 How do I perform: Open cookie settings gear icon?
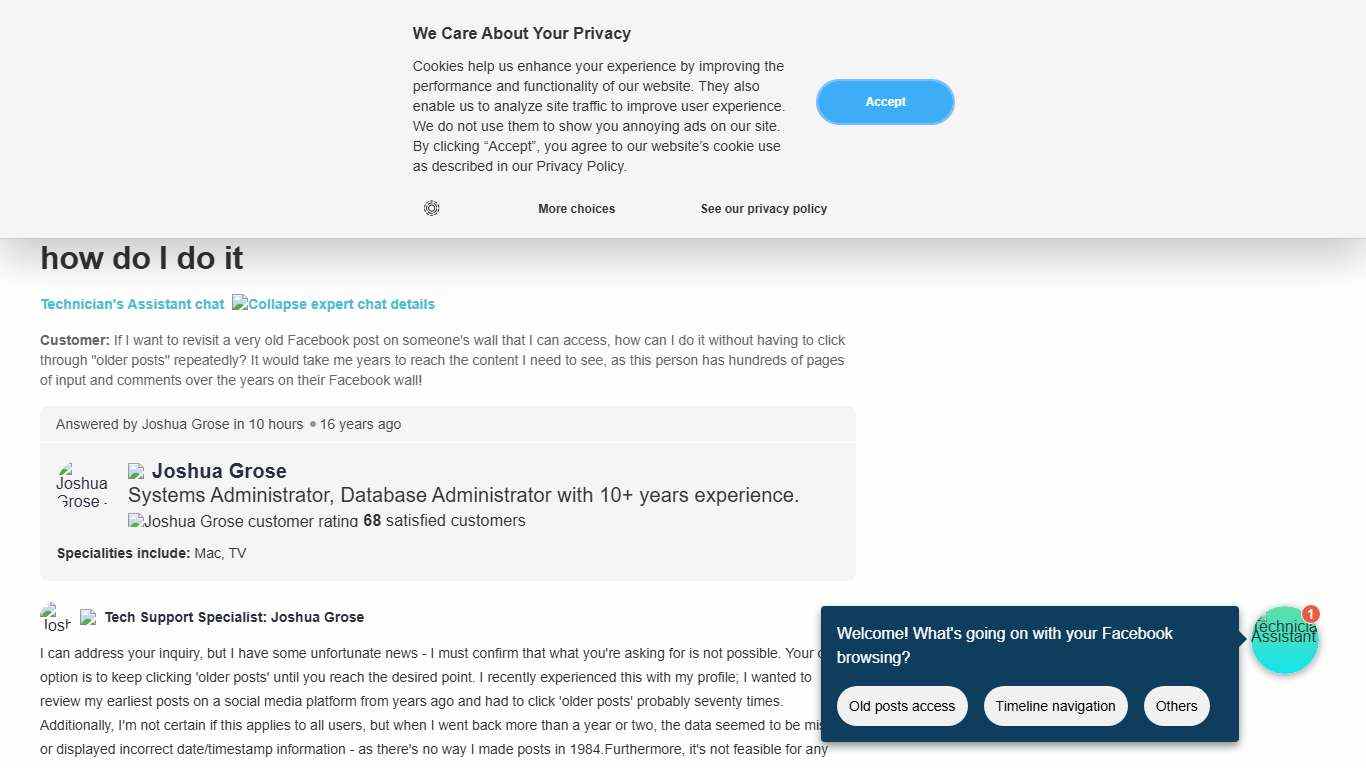431,208
